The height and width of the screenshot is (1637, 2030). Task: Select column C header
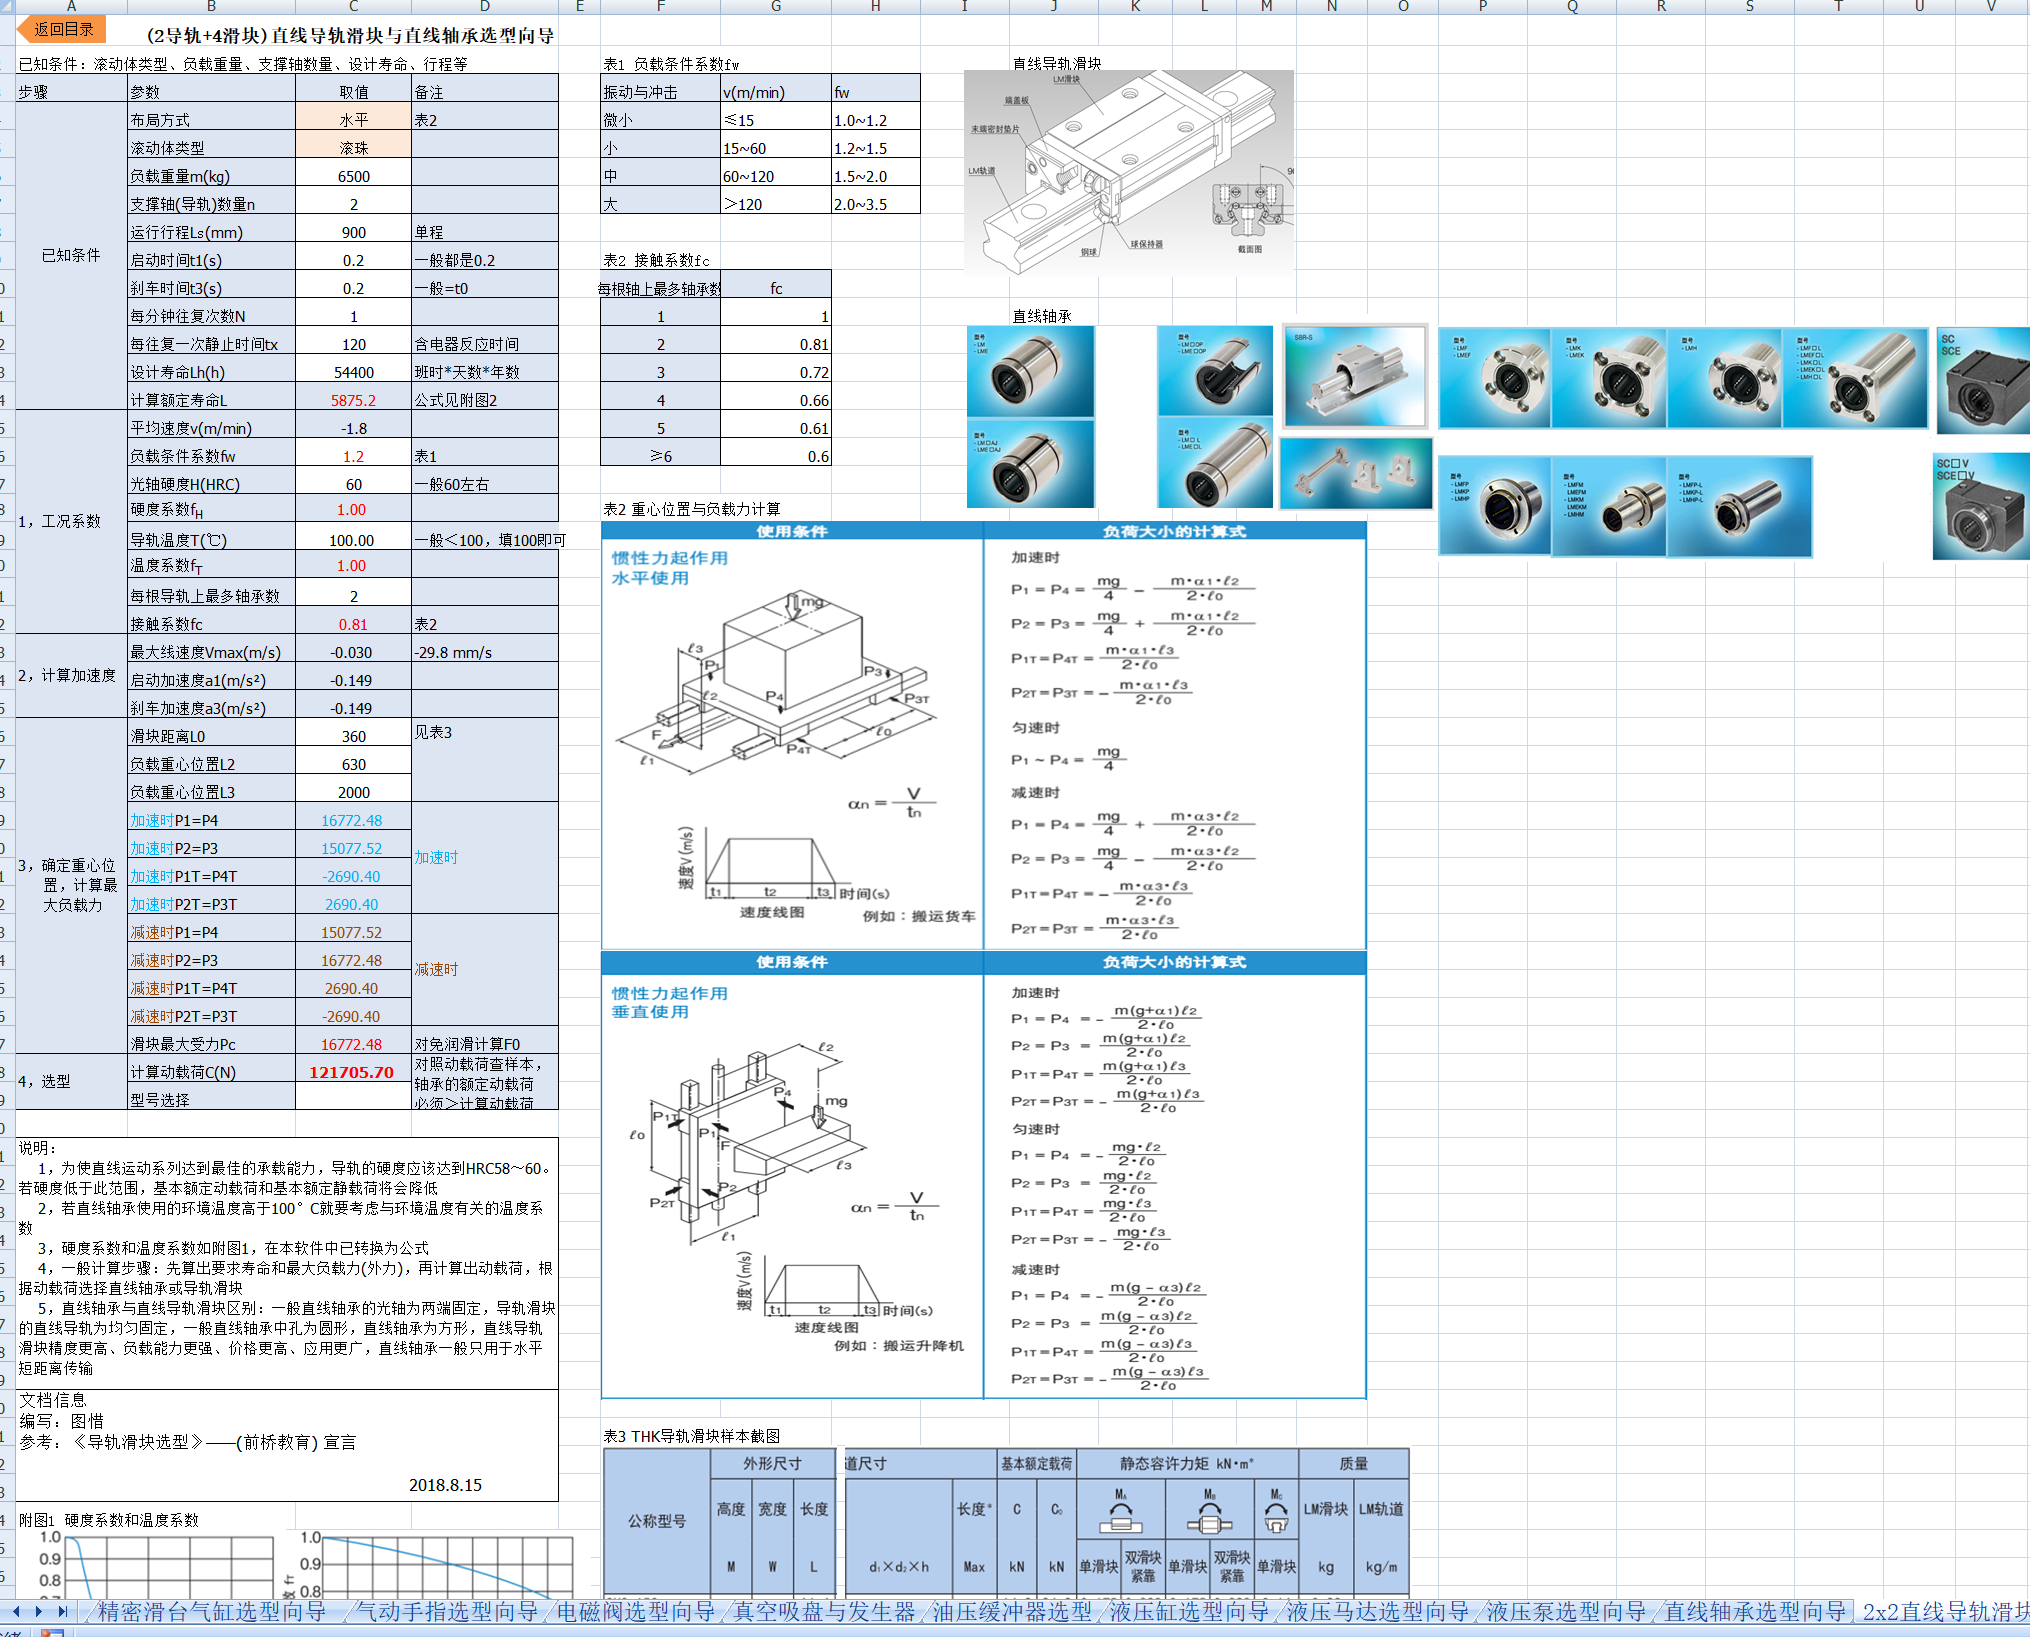tap(353, 6)
